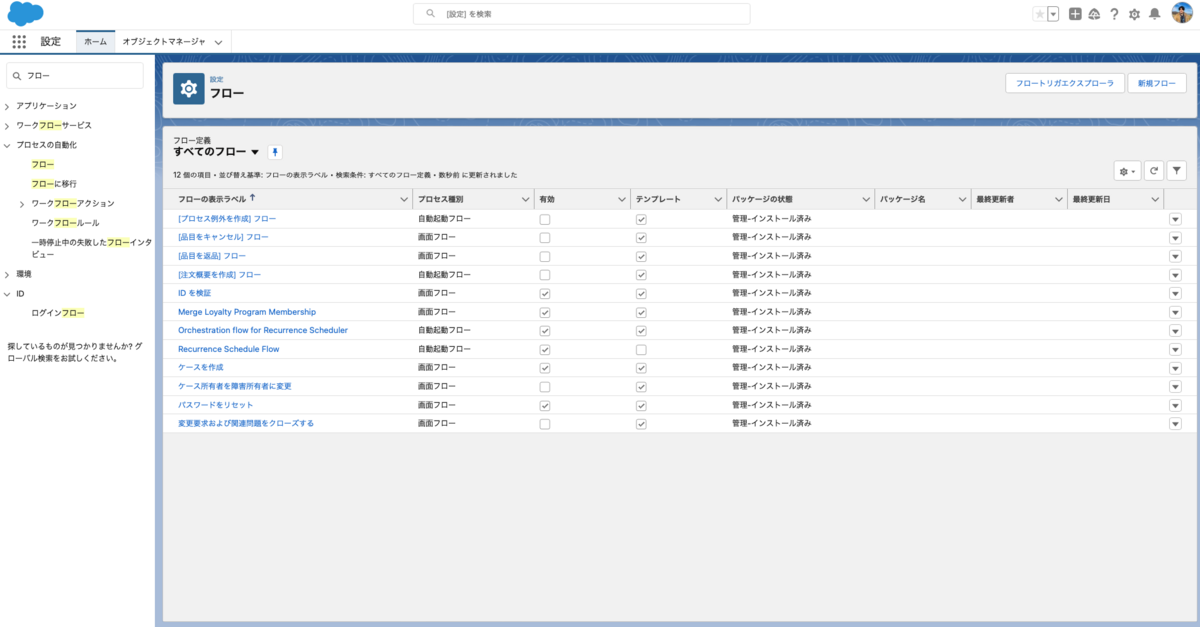Viewport: 1200px width, 627px height.
Task: Select フローに移行 in sidebar
Action: [54, 184]
